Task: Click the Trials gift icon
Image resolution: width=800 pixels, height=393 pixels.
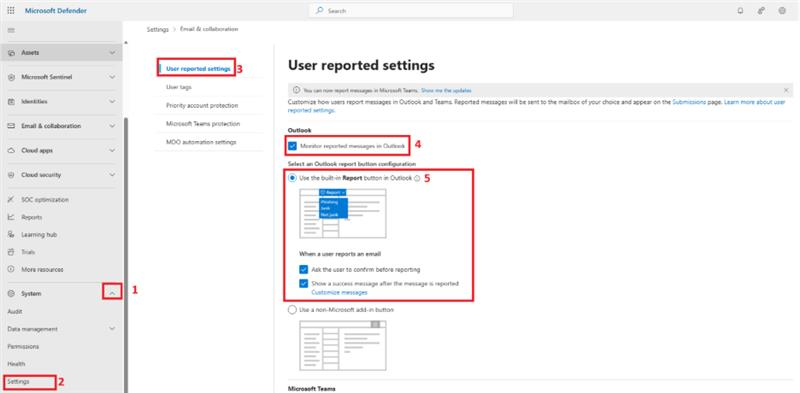Action: coord(11,252)
